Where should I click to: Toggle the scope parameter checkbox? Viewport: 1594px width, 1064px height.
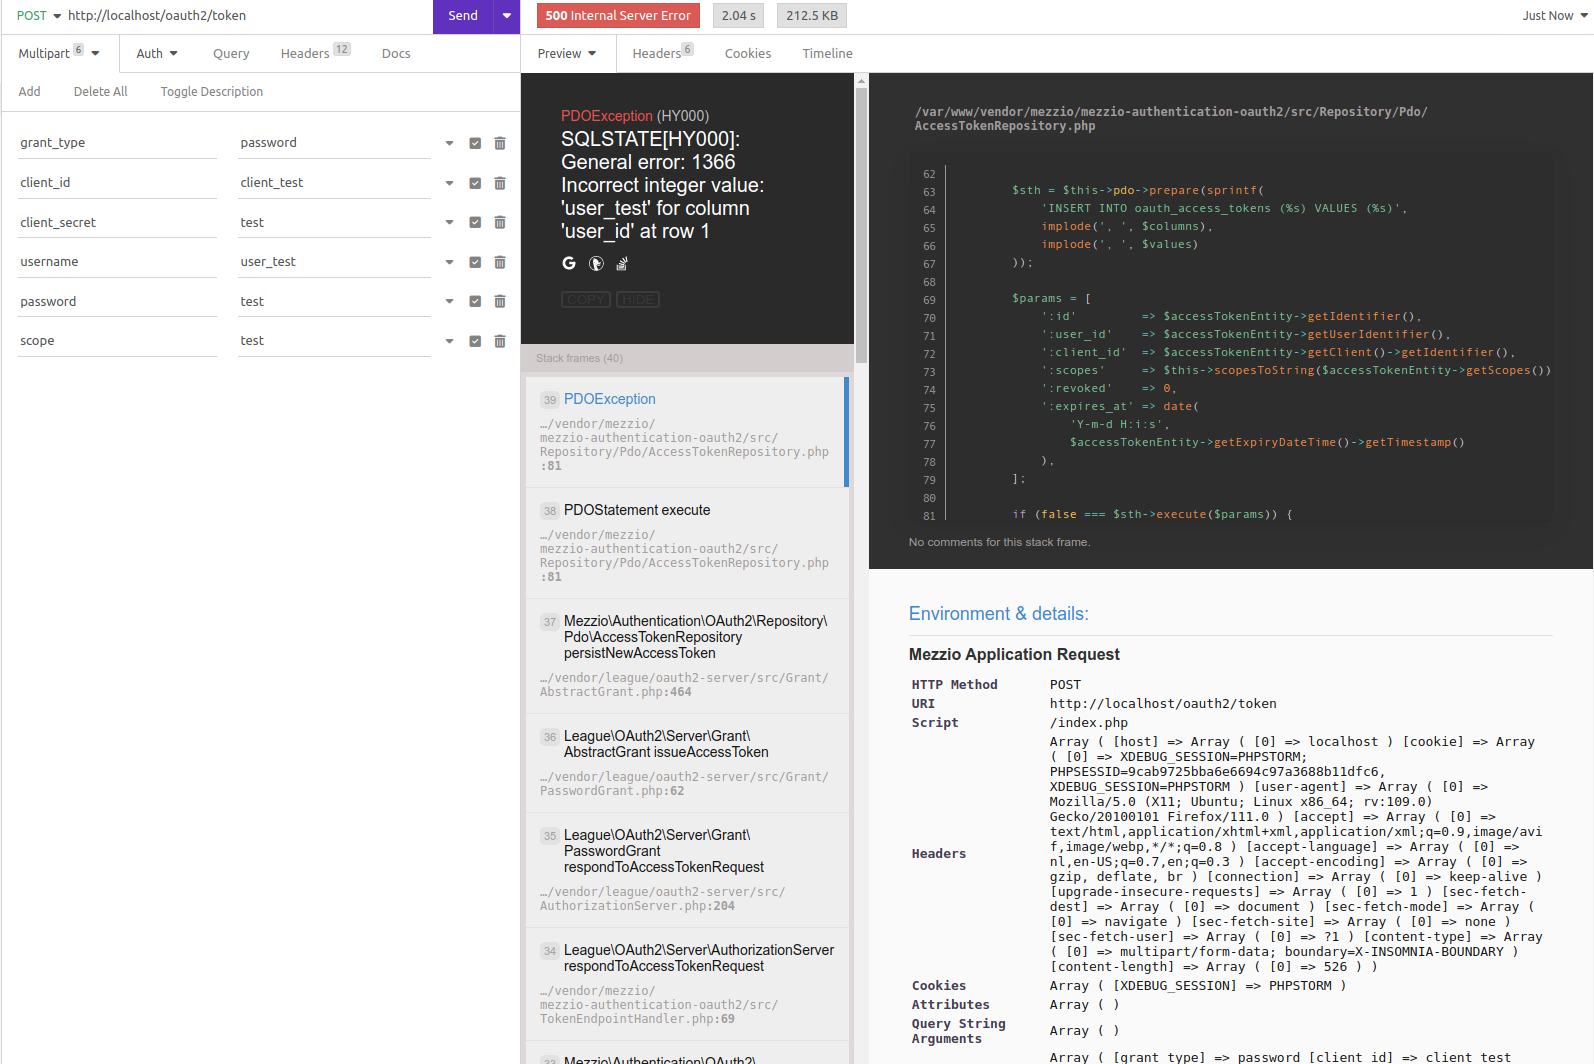click(475, 341)
